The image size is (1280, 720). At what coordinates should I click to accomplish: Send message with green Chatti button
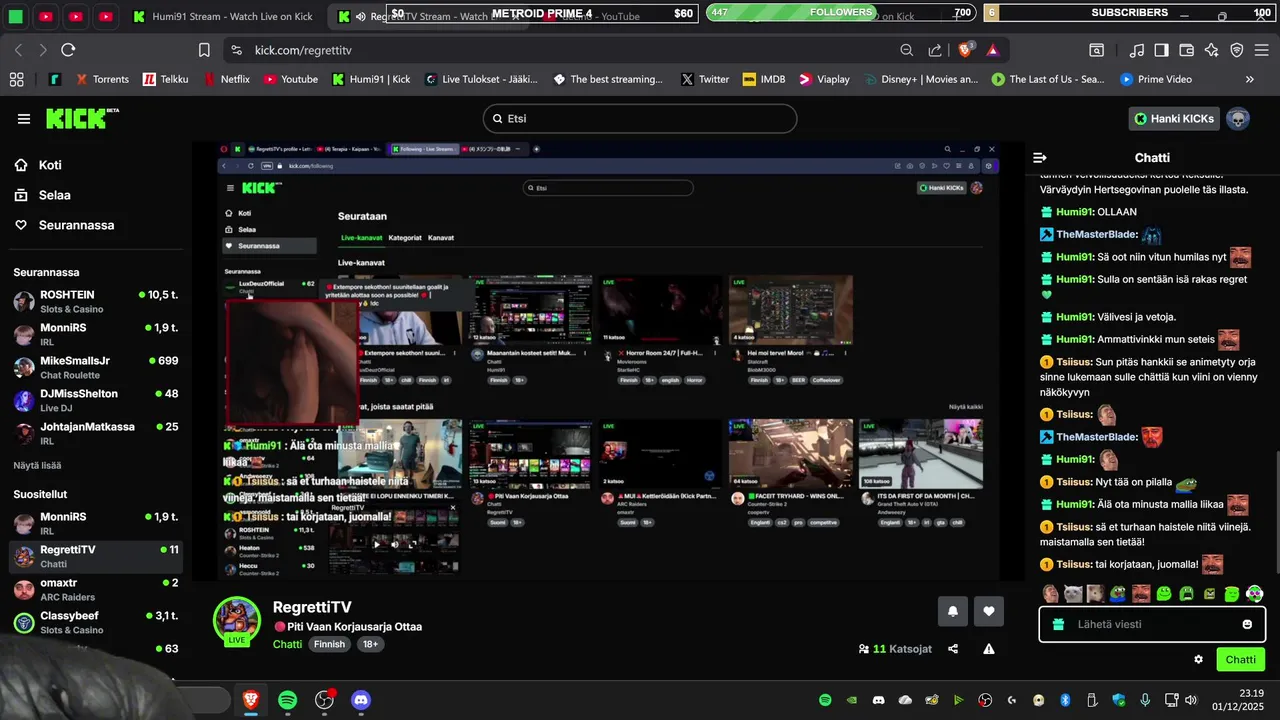[x=1240, y=659]
